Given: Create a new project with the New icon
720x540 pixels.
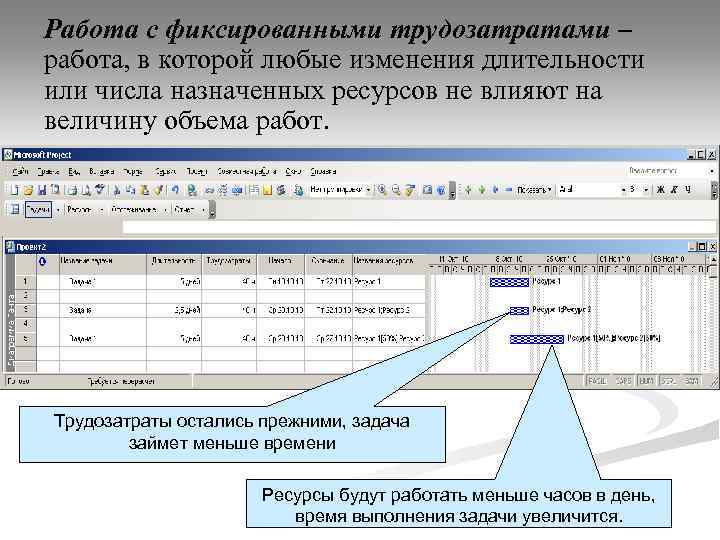Looking at the screenshot, I should 14,190.
